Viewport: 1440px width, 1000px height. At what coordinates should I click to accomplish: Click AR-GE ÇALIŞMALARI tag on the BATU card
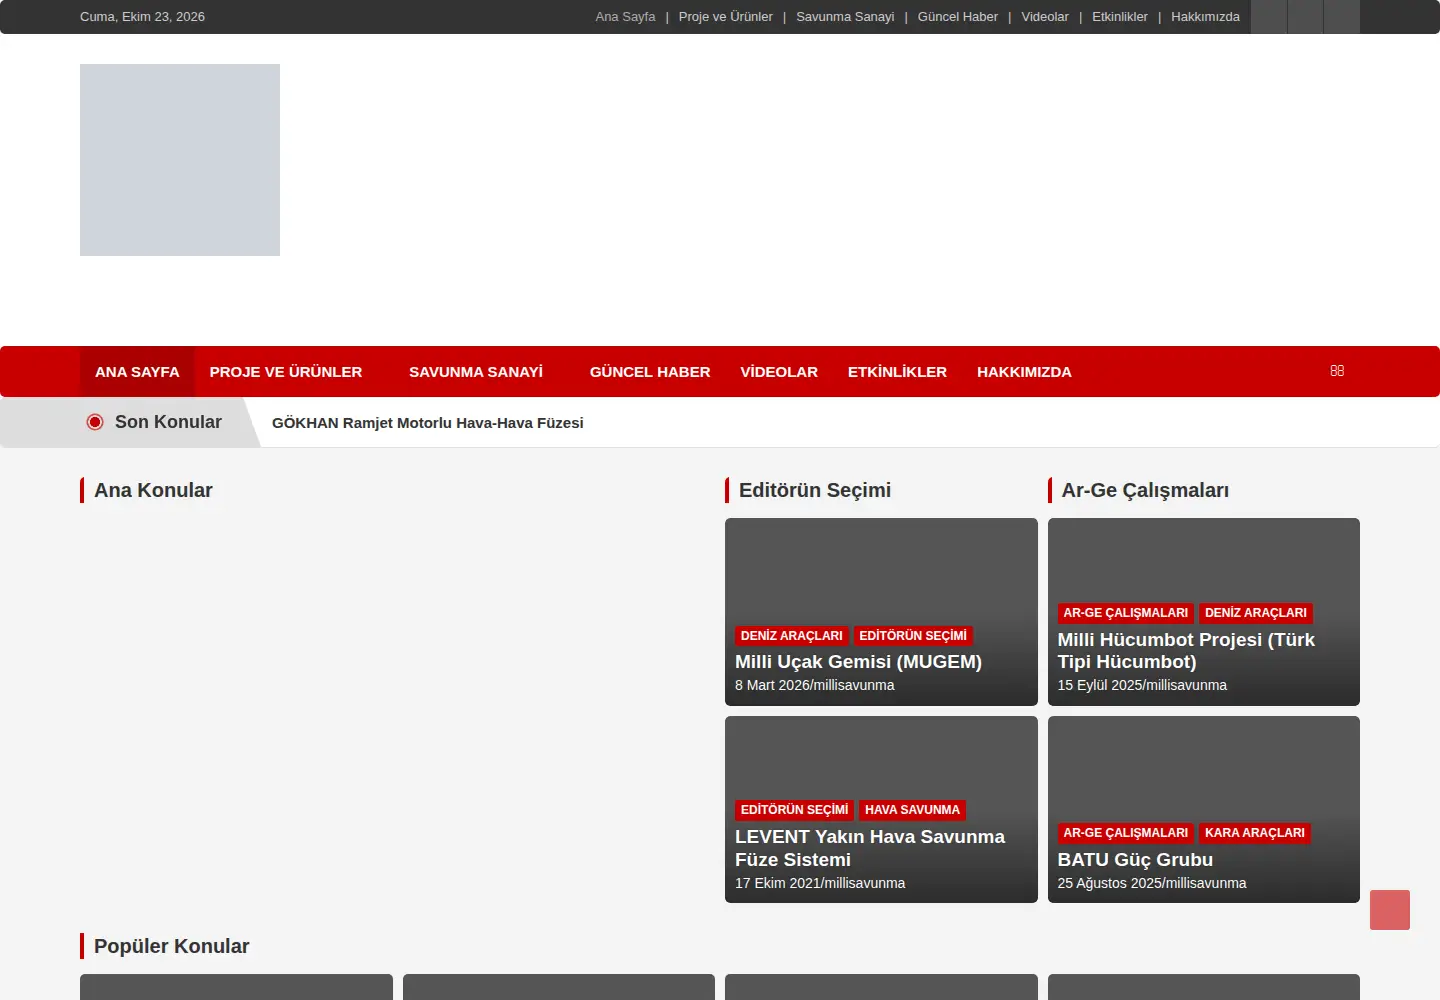pyautogui.click(x=1126, y=833)
